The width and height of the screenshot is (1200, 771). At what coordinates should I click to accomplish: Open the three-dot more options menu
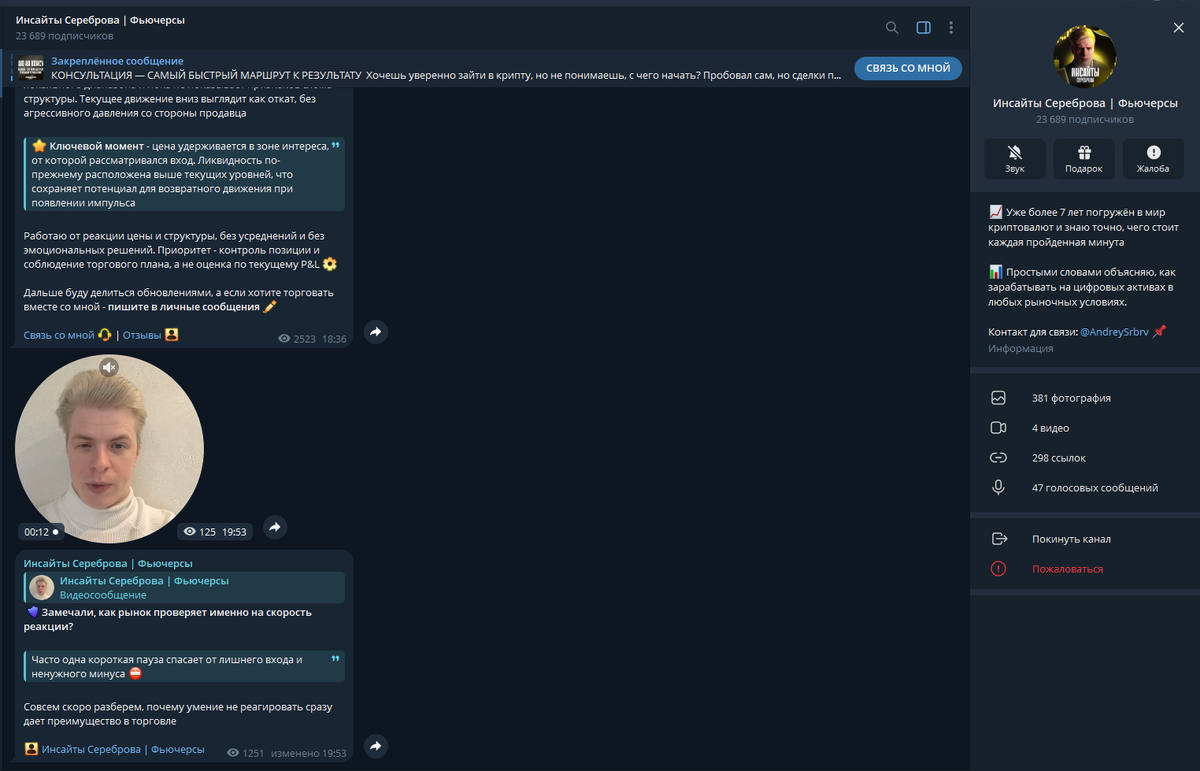[x=951, y=28]
